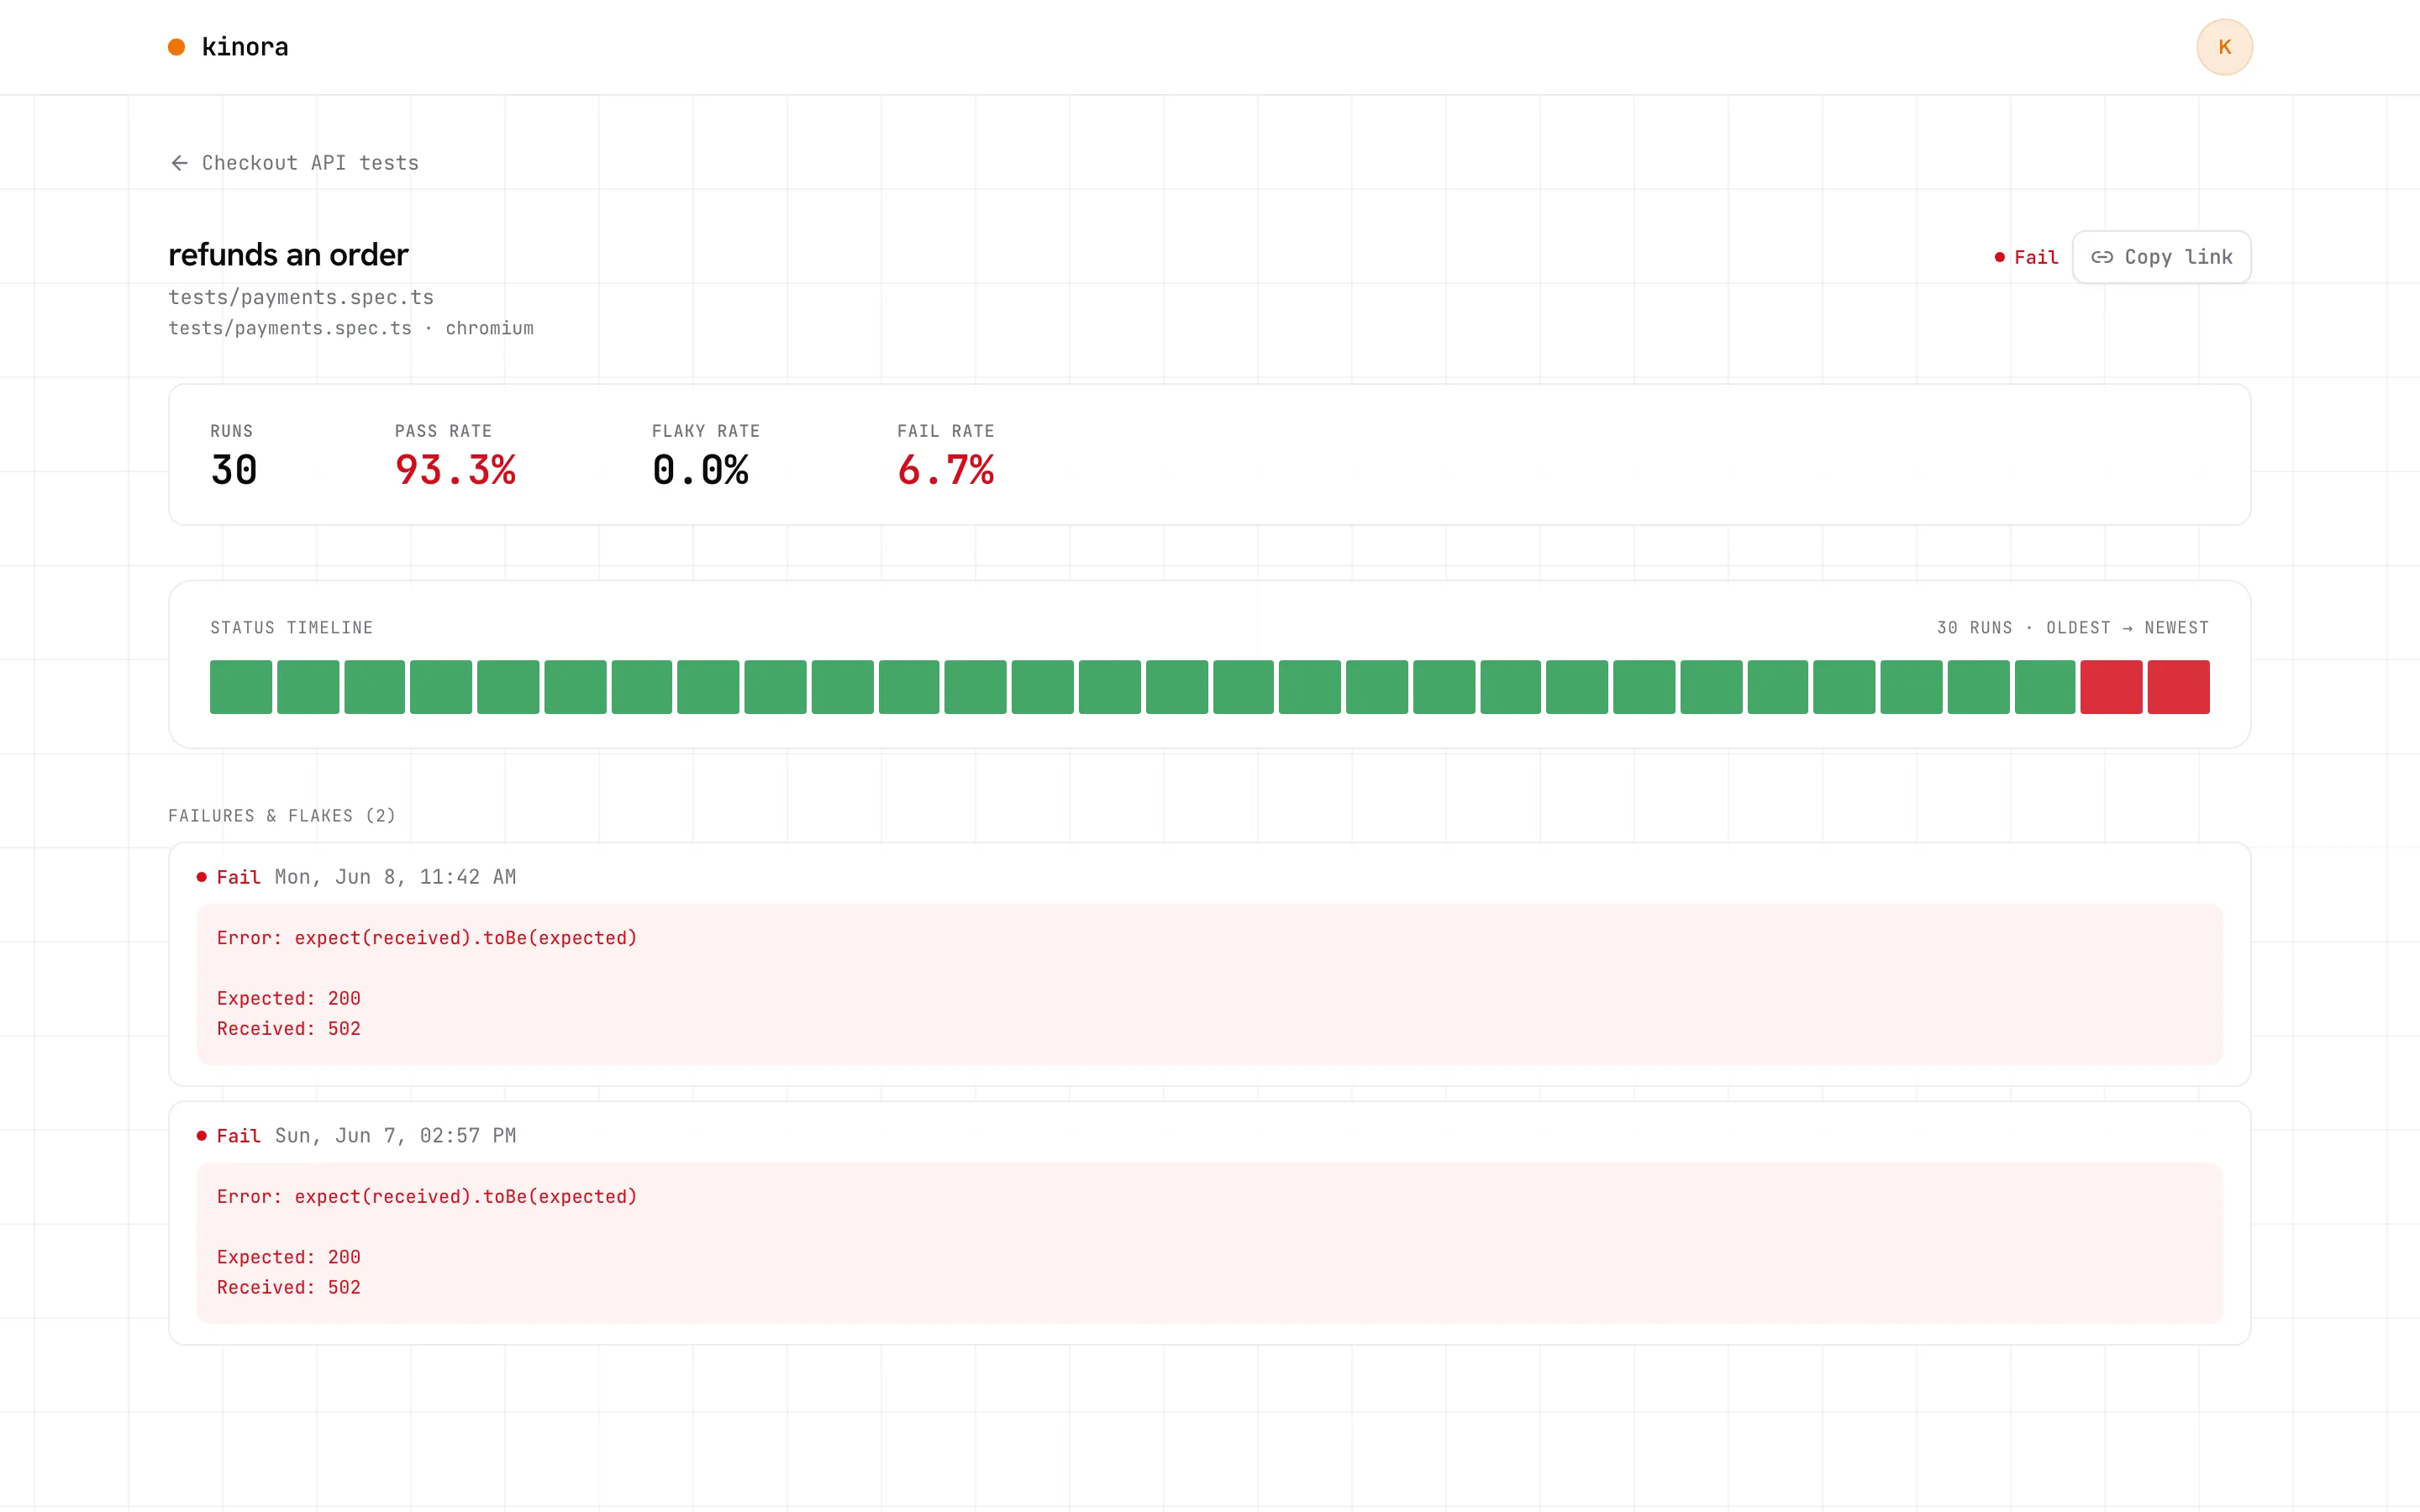Click the Copy link button
Image resolution: width=2420 pixels, height=1512 pixels.
2161,257
